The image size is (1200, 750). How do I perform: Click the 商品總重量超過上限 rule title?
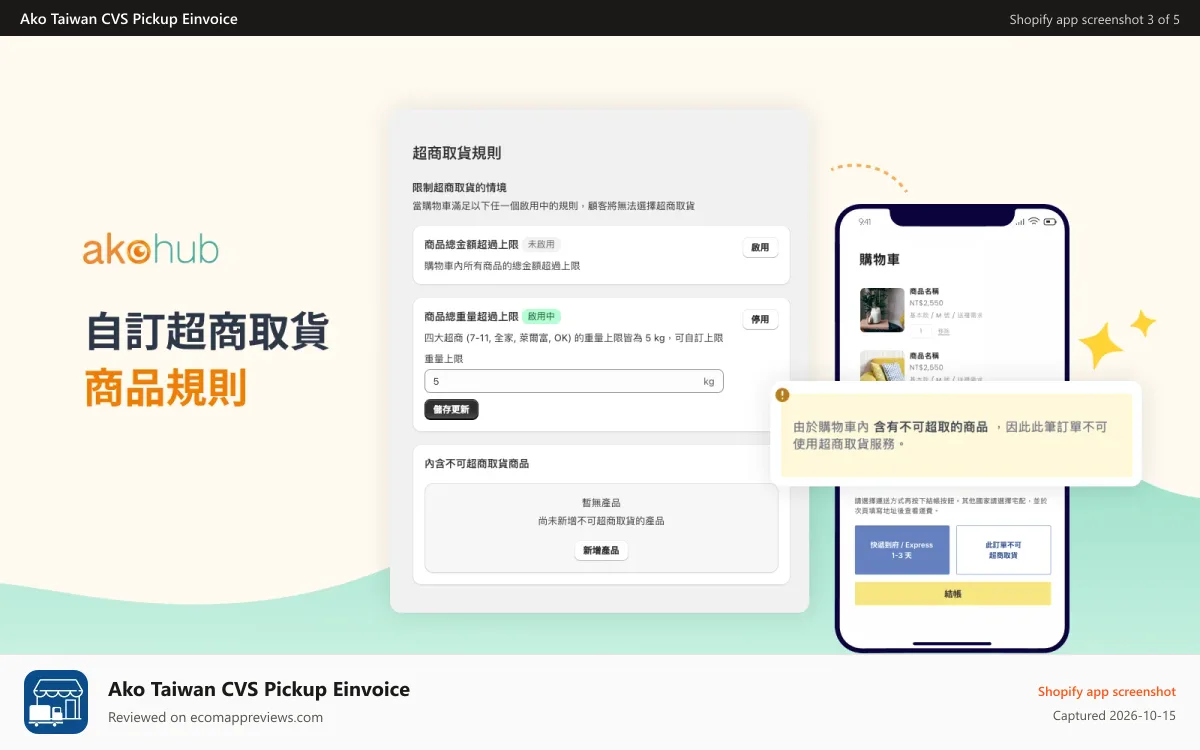click(x=471, y=316)
